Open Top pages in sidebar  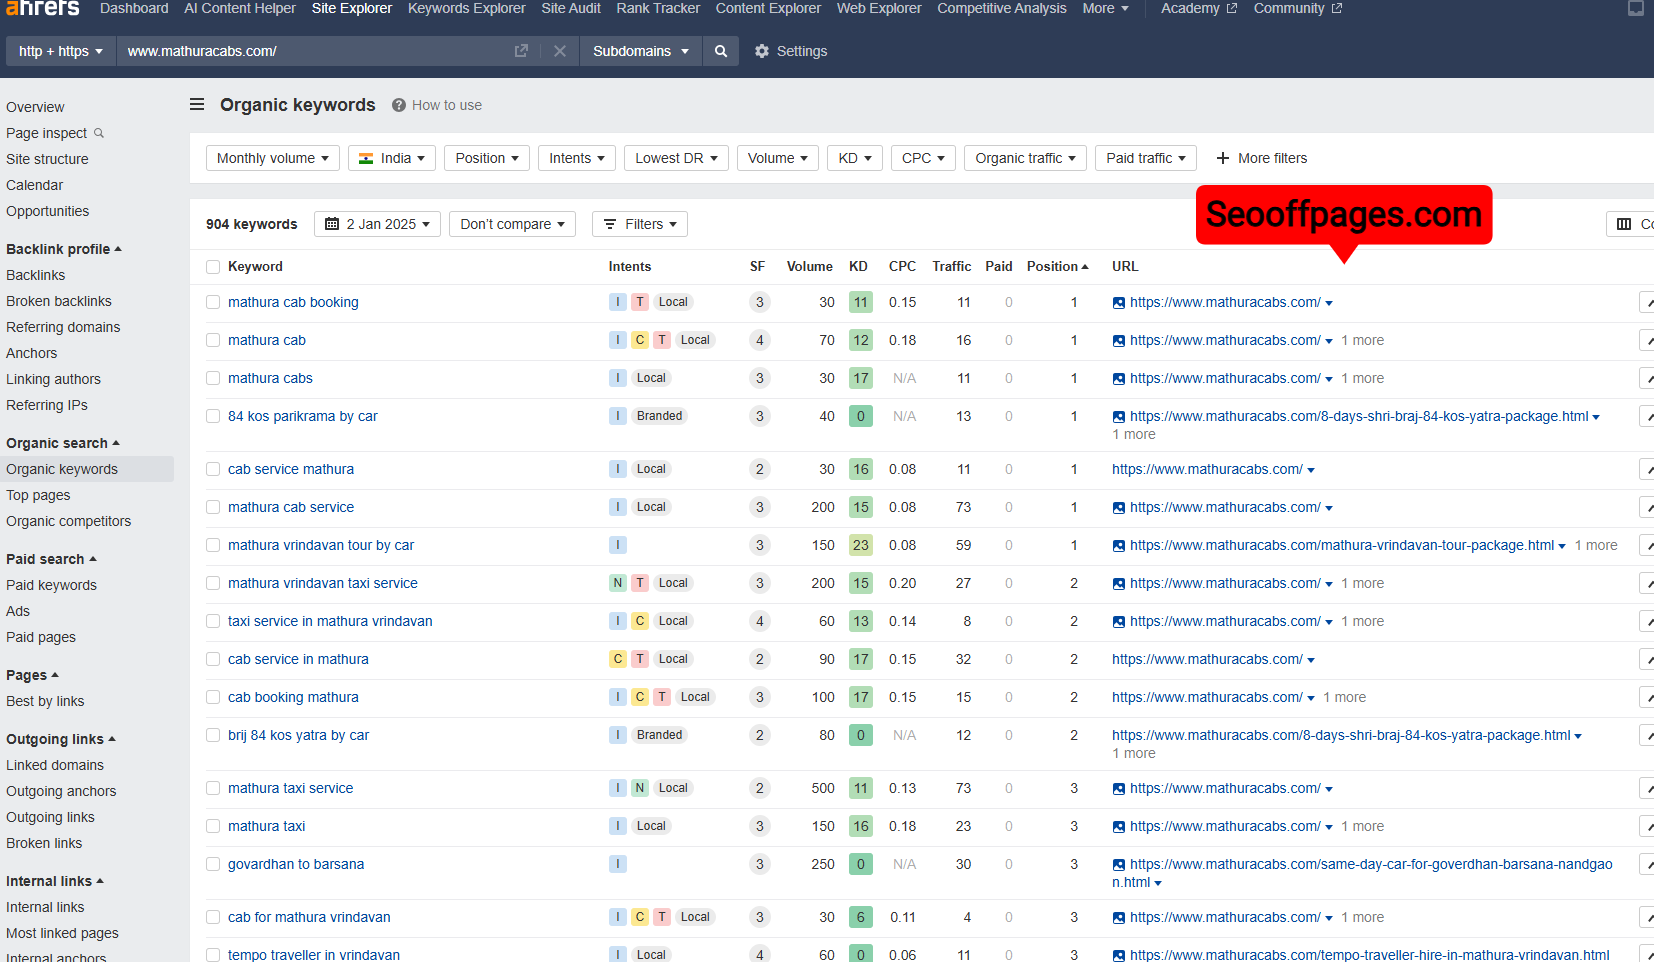tap(38, 495)
